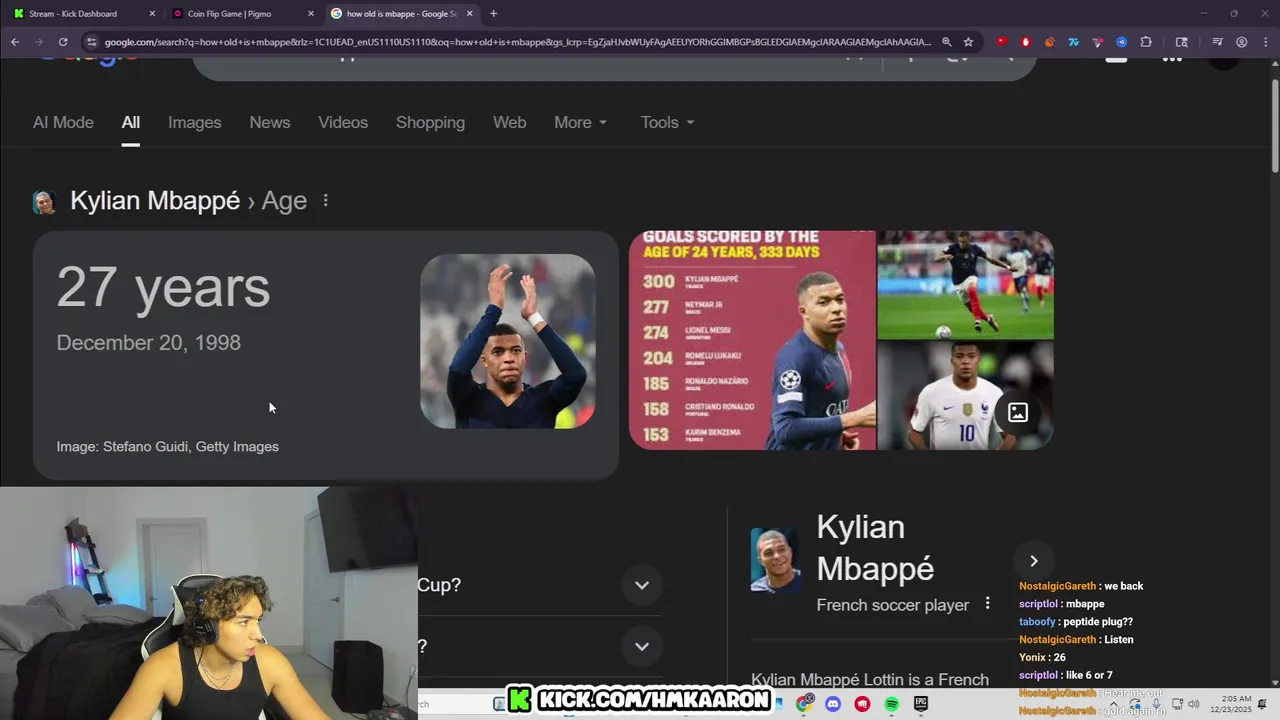Go back with the browser back arrow
The width and height of the screenshot is (1280, 720).
15,42
